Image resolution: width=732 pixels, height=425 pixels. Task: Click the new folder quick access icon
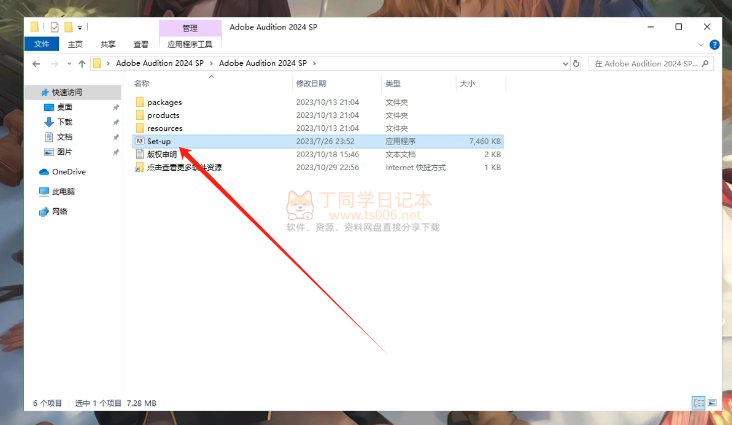[x=68, y=27]
